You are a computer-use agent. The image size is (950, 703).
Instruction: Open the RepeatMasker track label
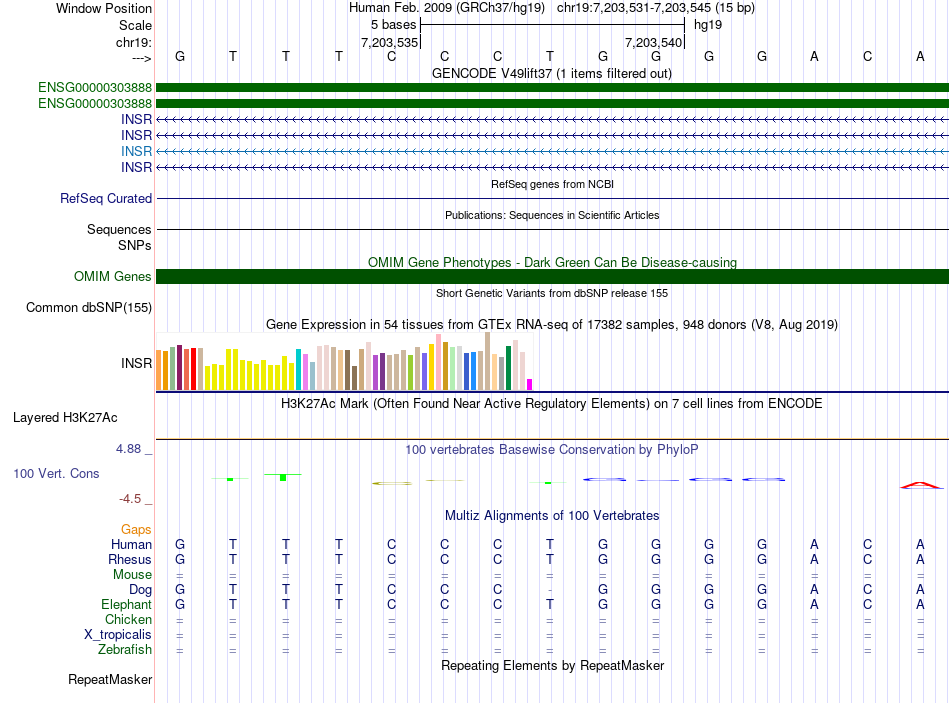click(x=110, y=680)
